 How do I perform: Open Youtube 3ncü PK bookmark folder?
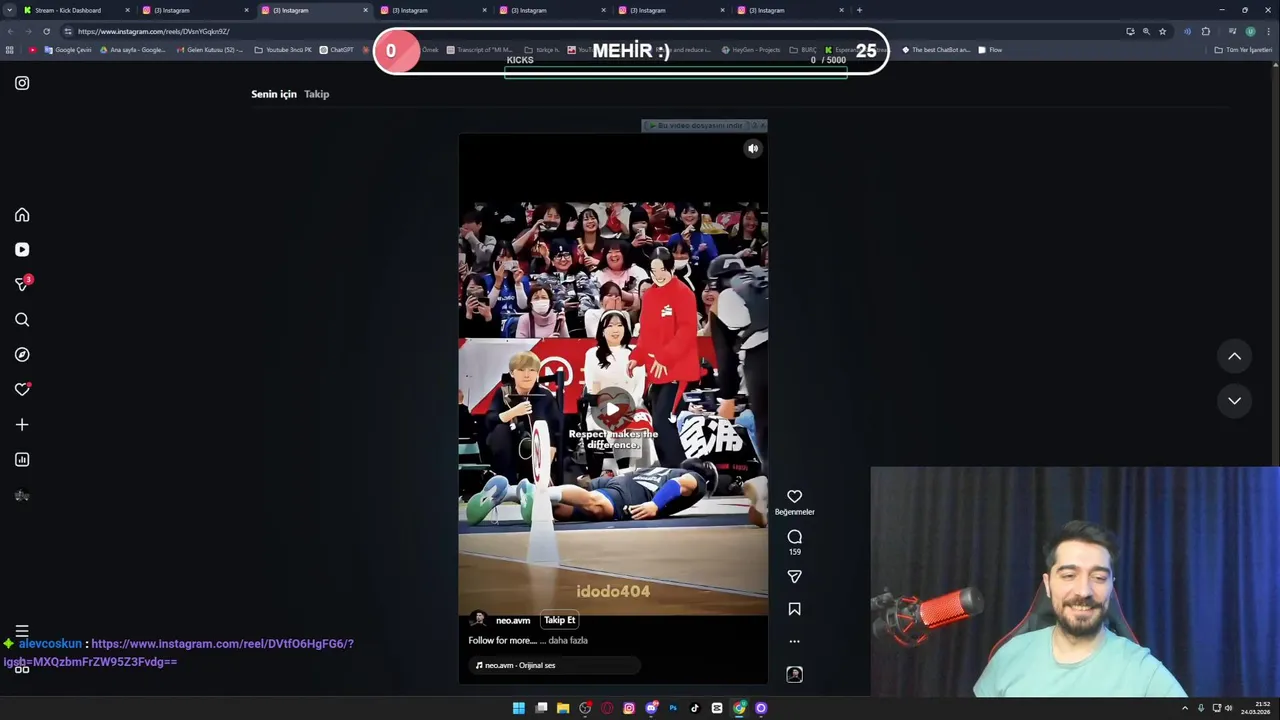click(283, 50)
